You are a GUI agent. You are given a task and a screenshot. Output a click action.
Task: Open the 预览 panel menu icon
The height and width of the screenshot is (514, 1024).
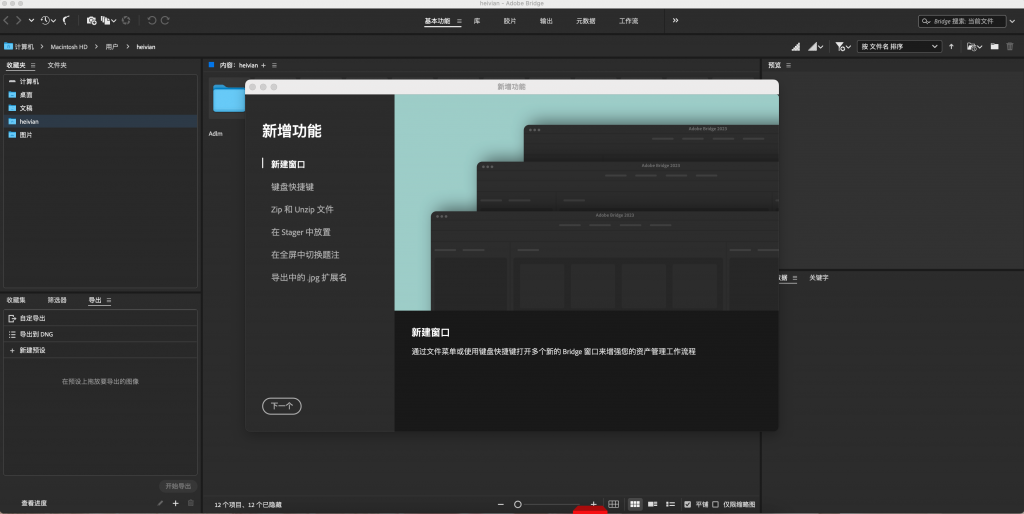coord(788,65)
